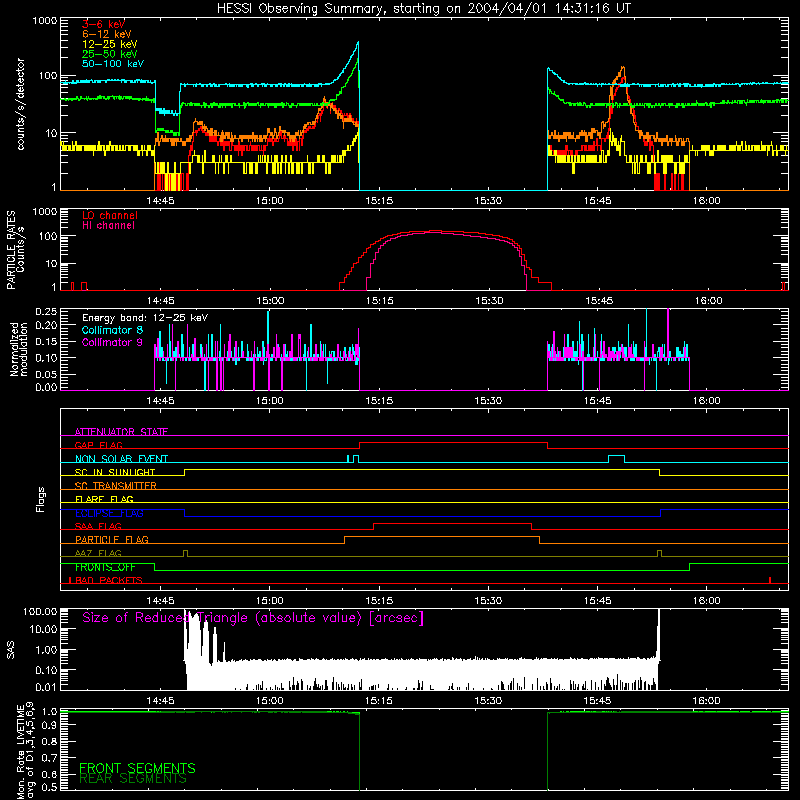
Task: Click the particle rate curve plateau
Action: [x=434, y=232]
